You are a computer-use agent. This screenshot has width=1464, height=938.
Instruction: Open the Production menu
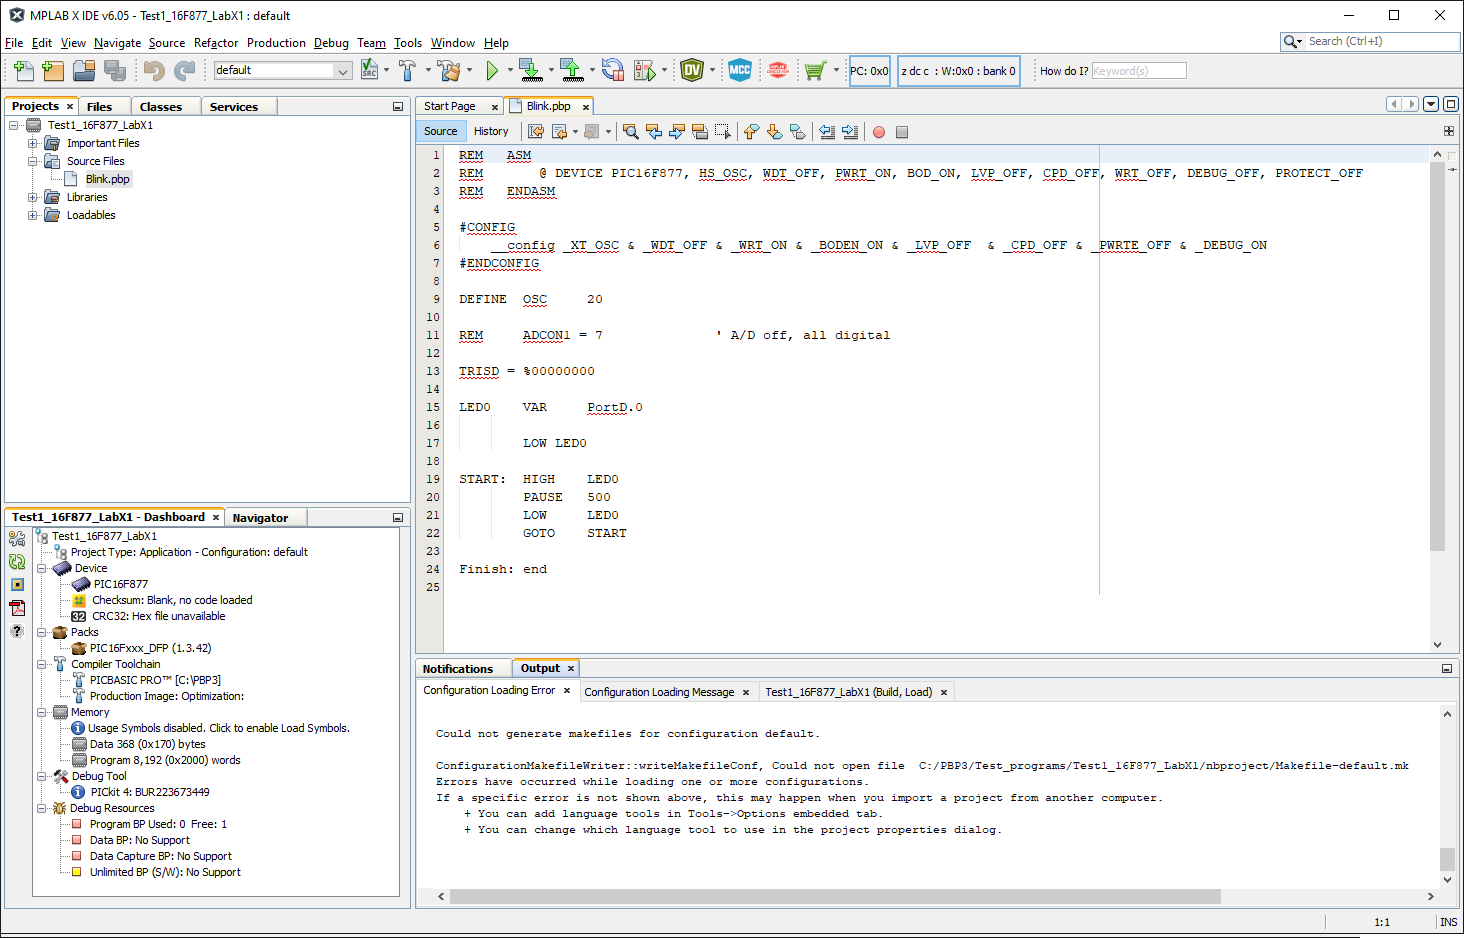coord(276,43)
